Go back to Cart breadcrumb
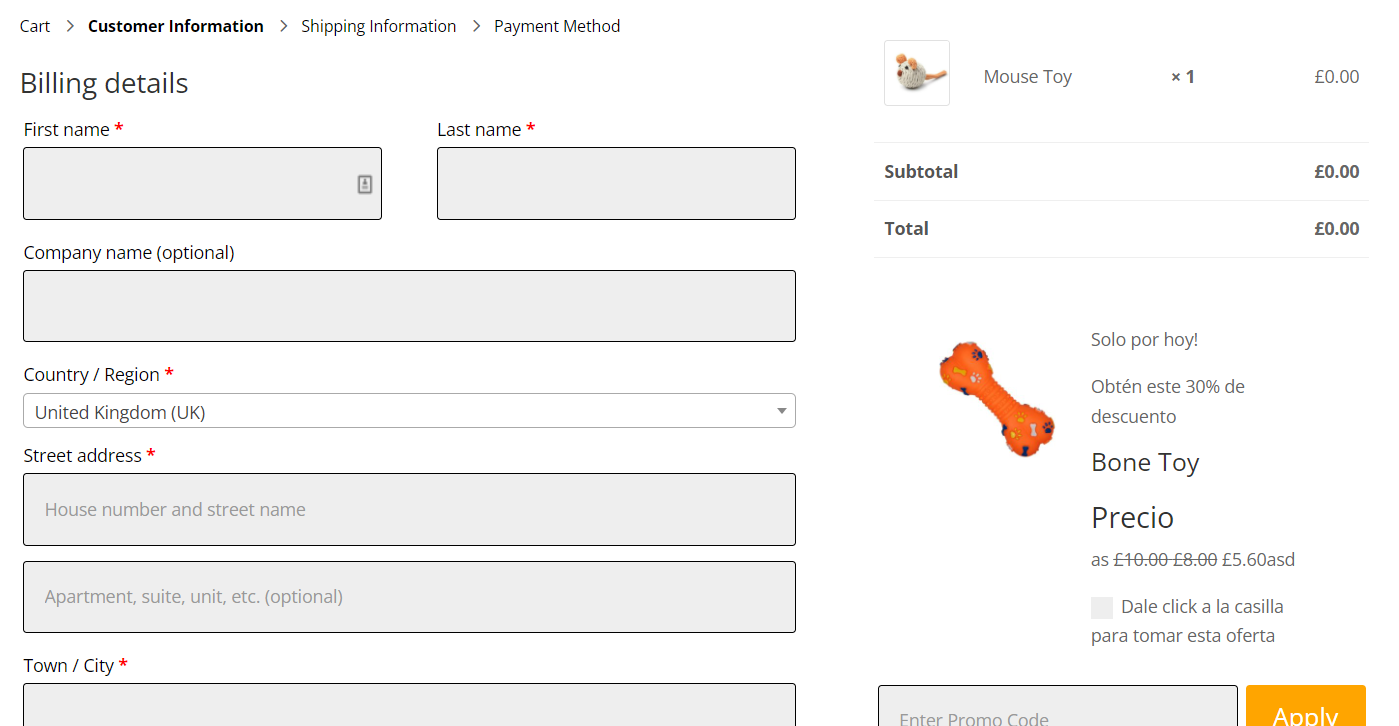The image size is (1399, 726). point(35,26)
